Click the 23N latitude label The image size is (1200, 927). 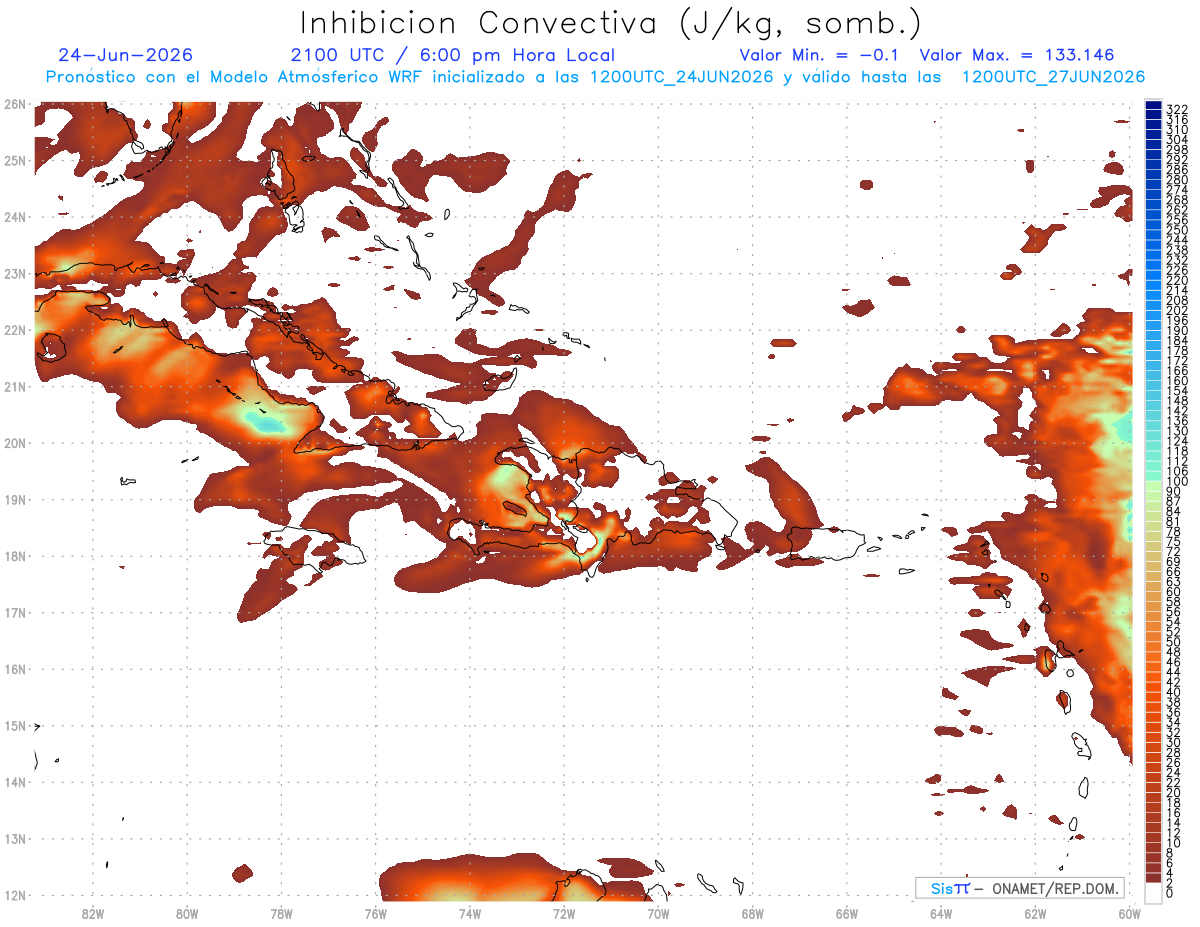(x=14, y=273)
